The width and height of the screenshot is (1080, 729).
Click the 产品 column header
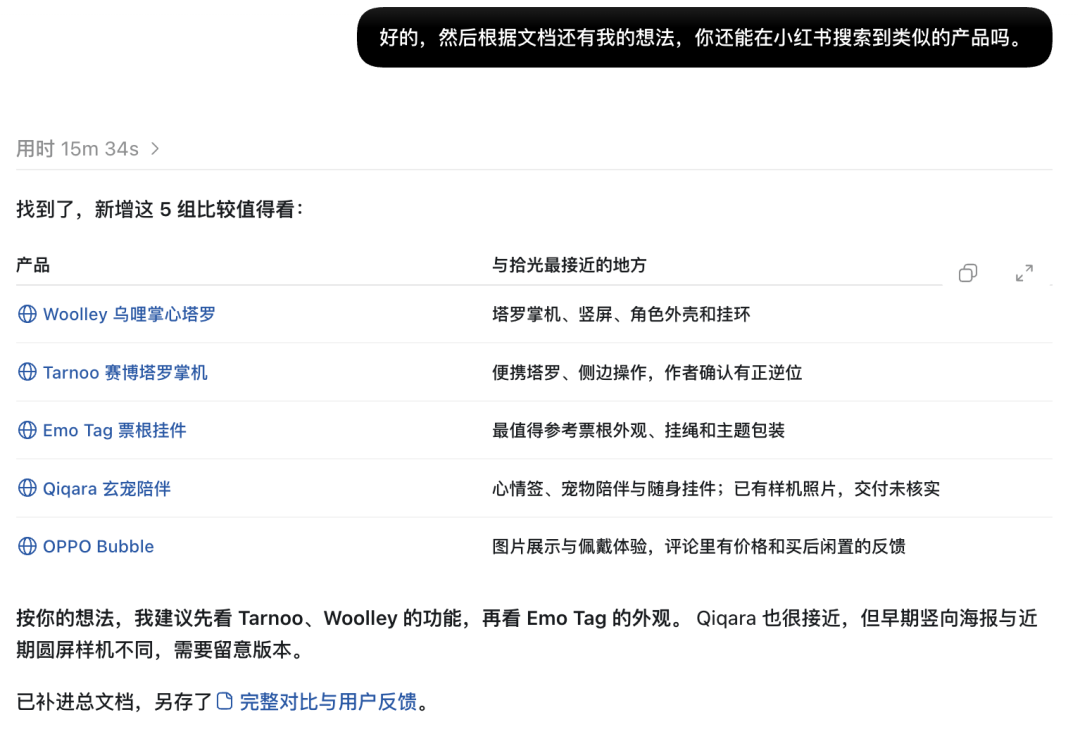click(33, 265)
